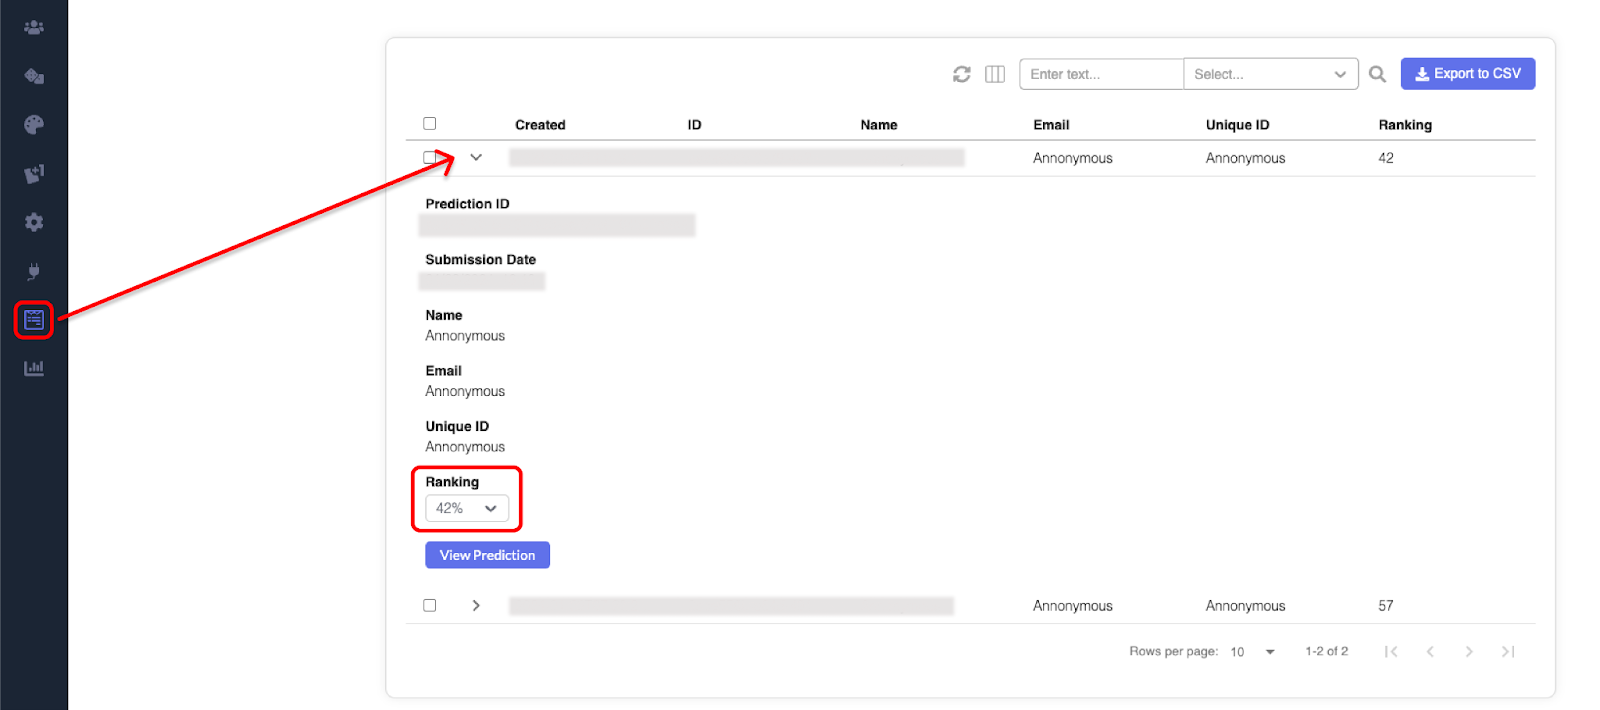Click the magnifying glass search icon
The width and height of the screenshot is (1600, 710).
coord(1377,74)
